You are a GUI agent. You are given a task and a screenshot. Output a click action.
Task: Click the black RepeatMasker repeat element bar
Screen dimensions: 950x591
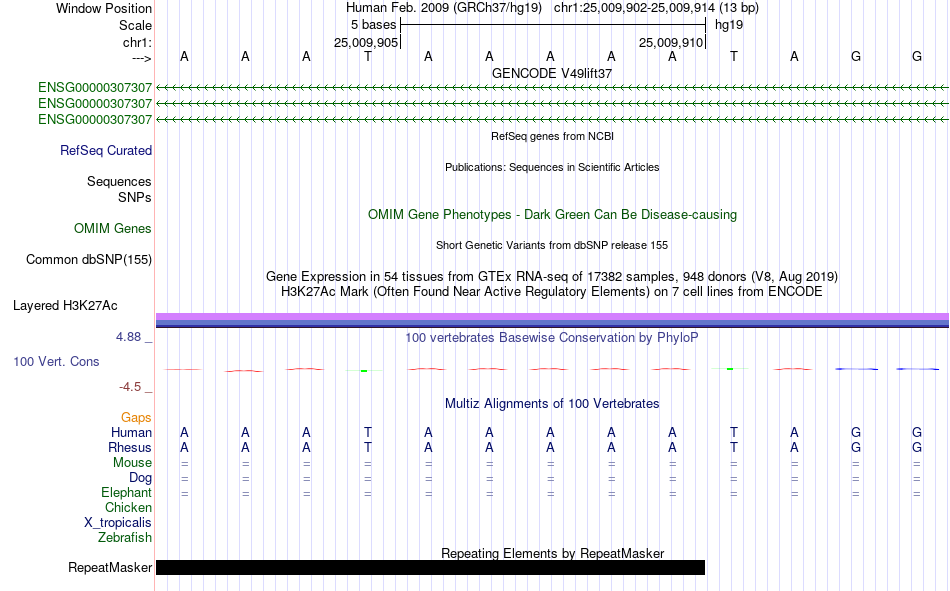coord(431,567)
